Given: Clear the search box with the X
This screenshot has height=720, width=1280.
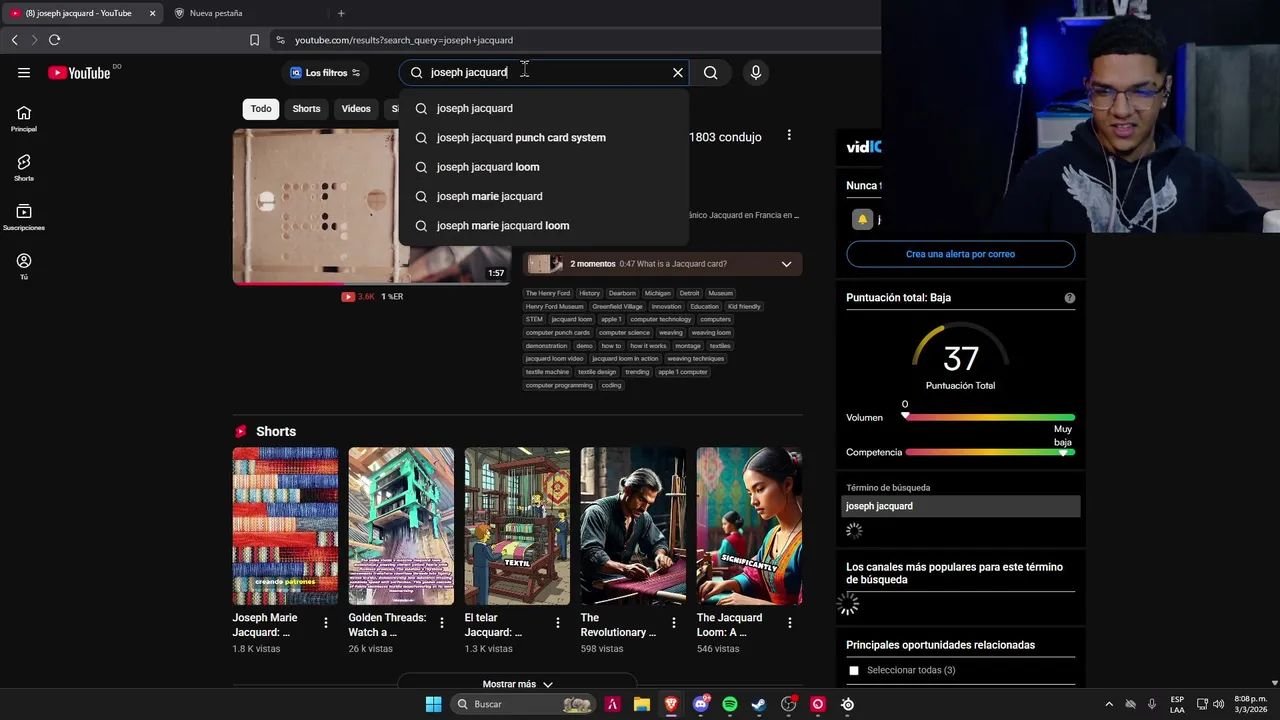Looking at the screenshot, I should coord(678,72).
